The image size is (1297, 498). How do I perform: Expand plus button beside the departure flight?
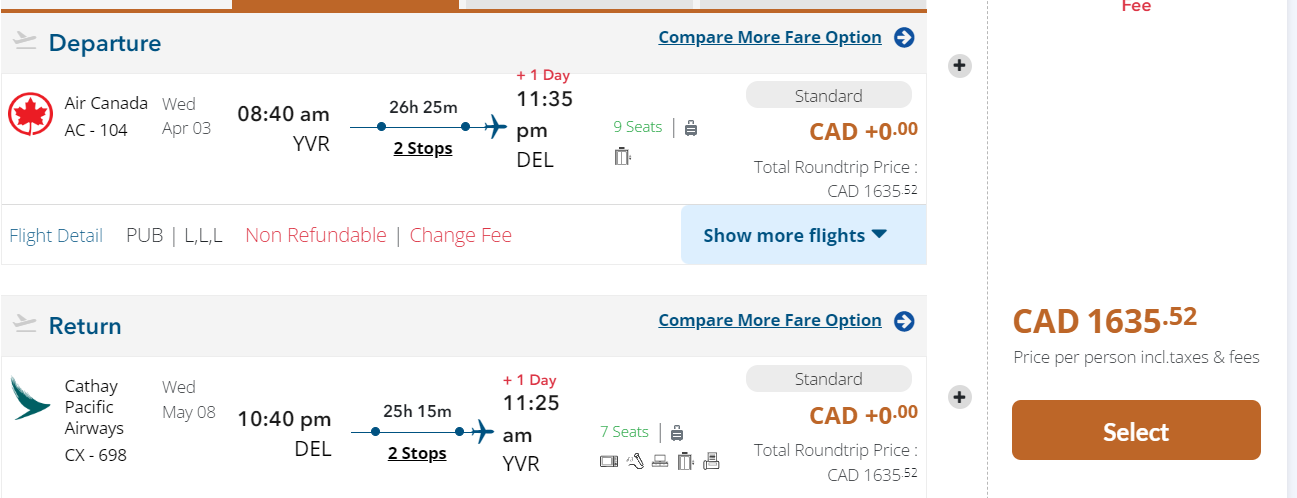[x=959, y=66]
